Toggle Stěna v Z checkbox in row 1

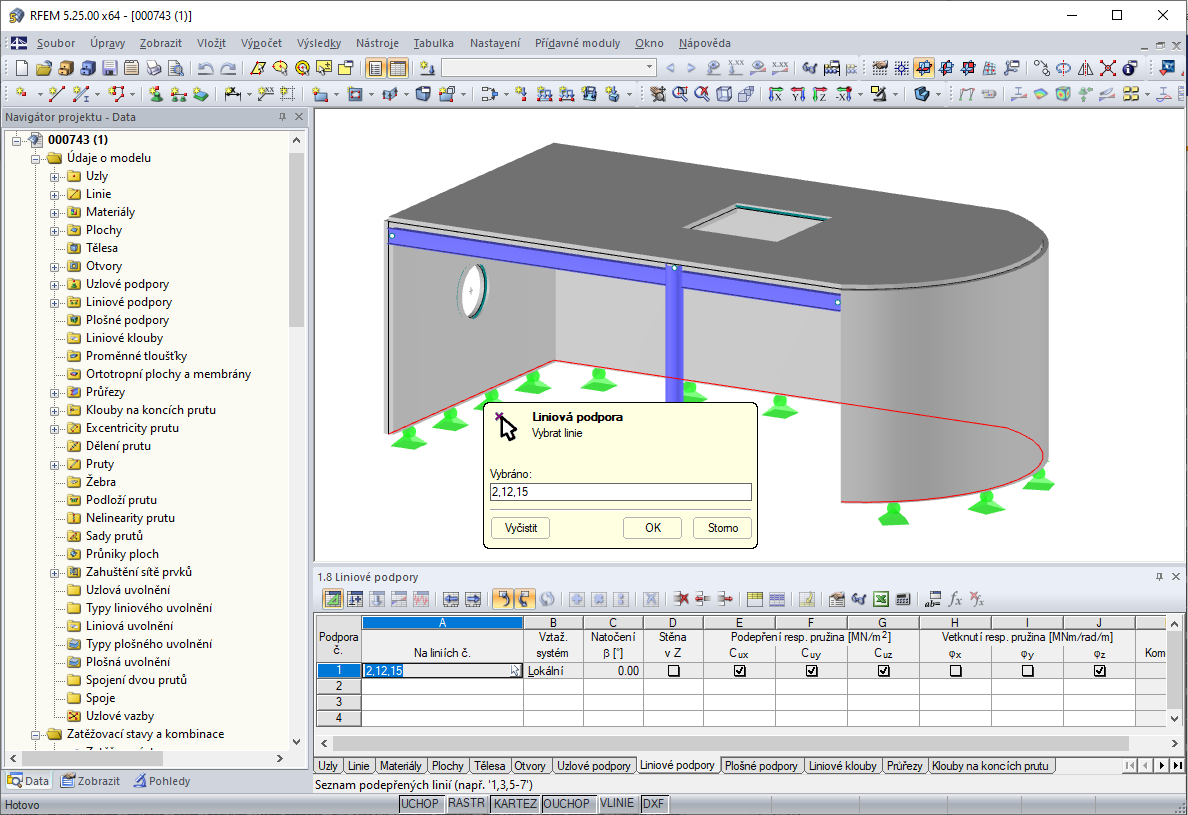coord(673,670)
